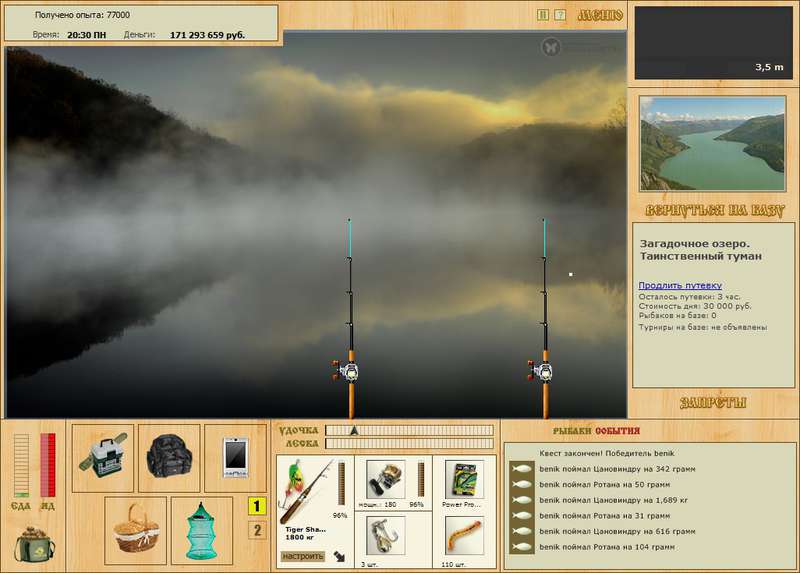Select the worm bait slot

pos(464,536)
